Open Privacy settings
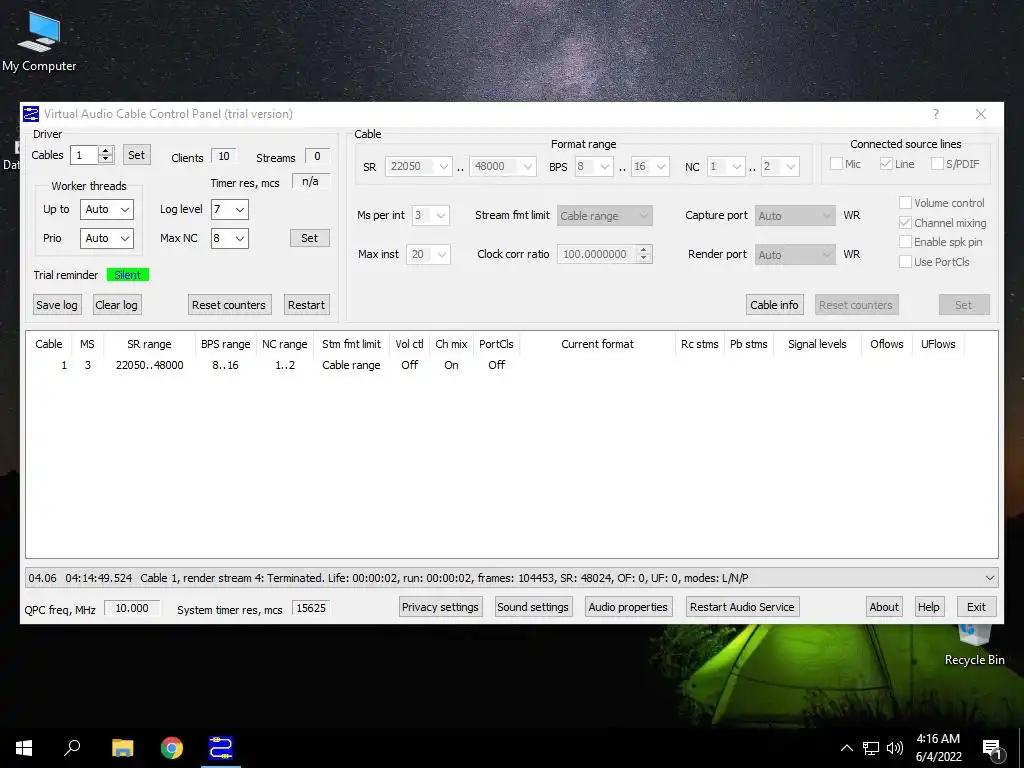This screenshot has height=768, width=1024. pyautogui.click(x=440, y=607)
